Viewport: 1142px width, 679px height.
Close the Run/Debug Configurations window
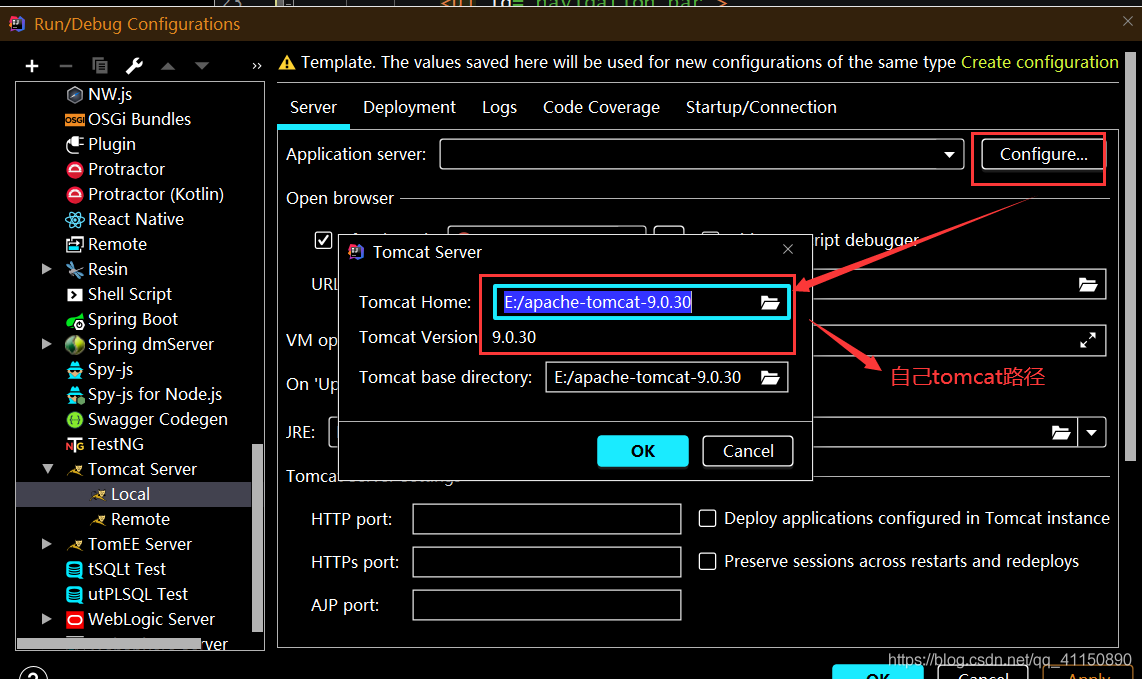1127,21
